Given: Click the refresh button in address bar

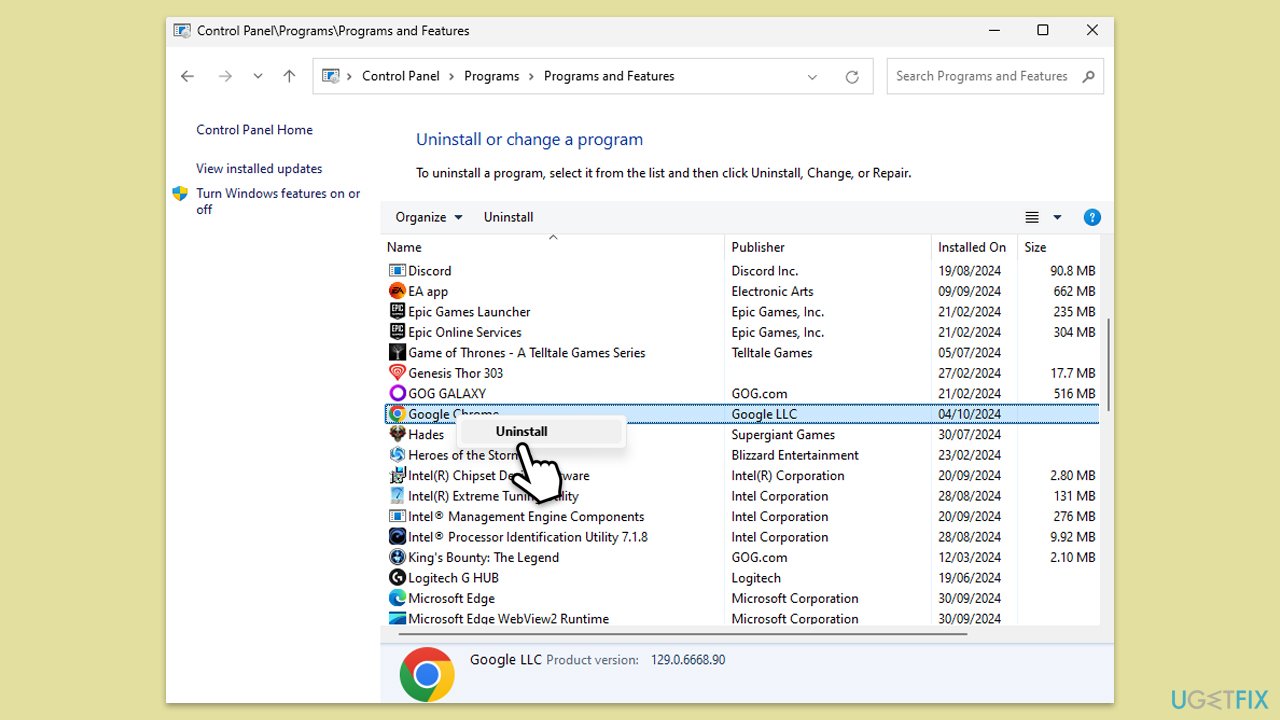Looking at the screenshot, I should [x=852, y=76].
